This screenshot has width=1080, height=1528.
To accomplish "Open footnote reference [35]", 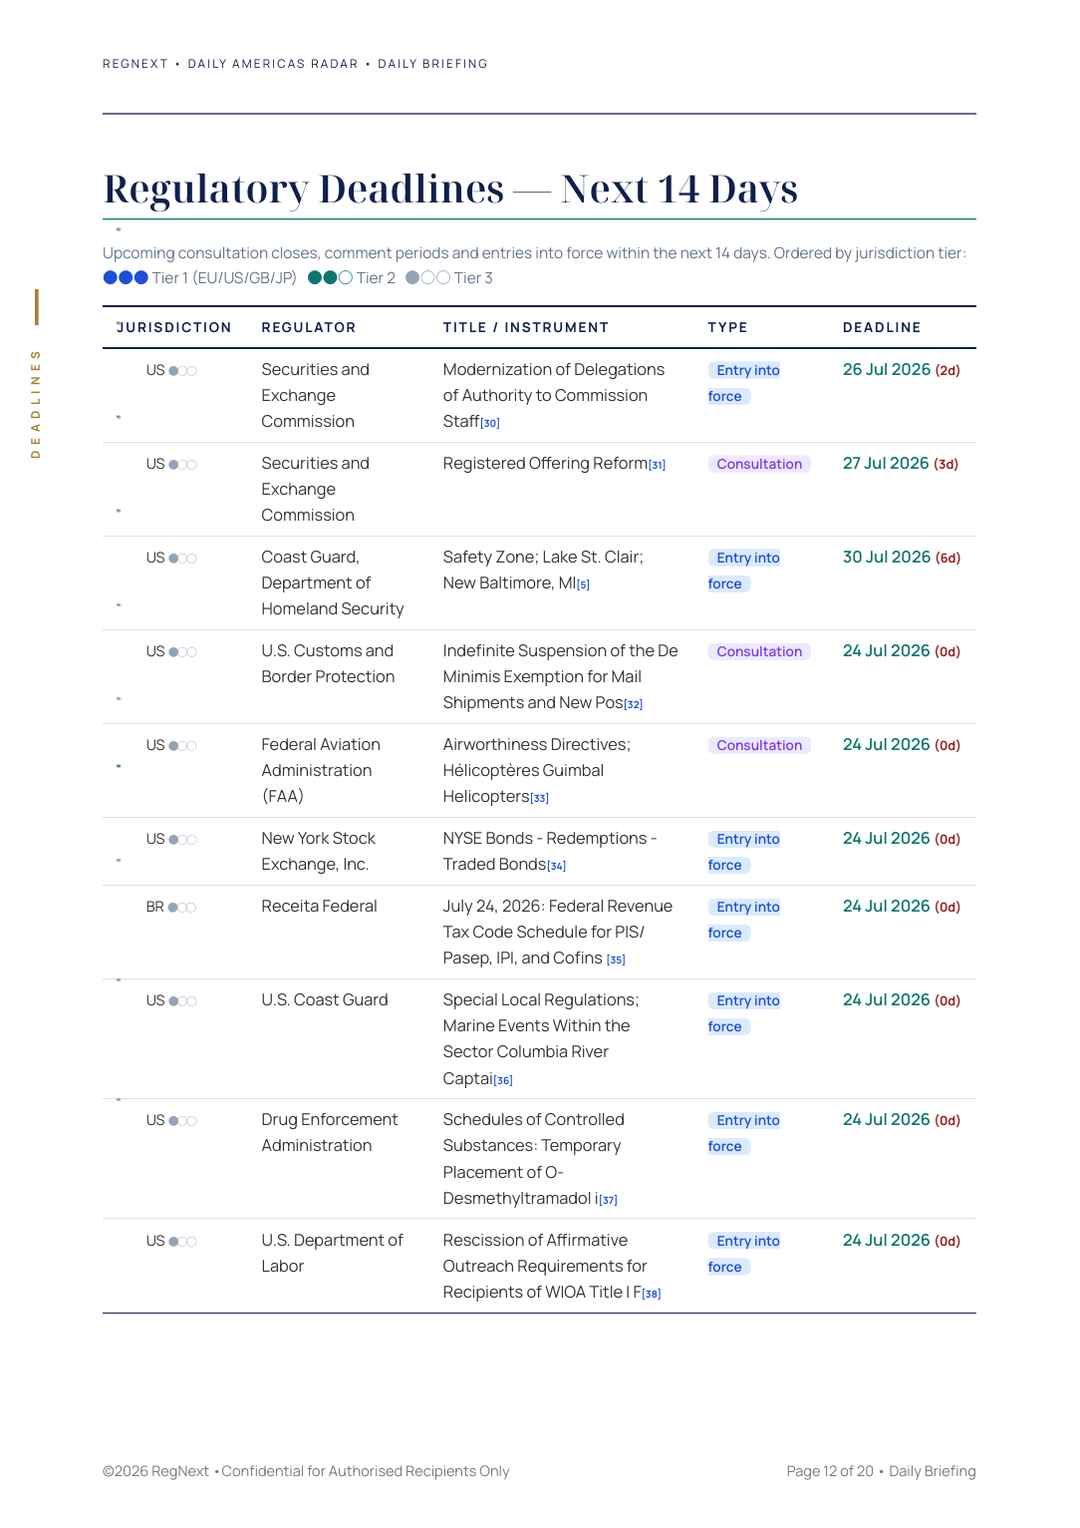I will pos(616,960).
